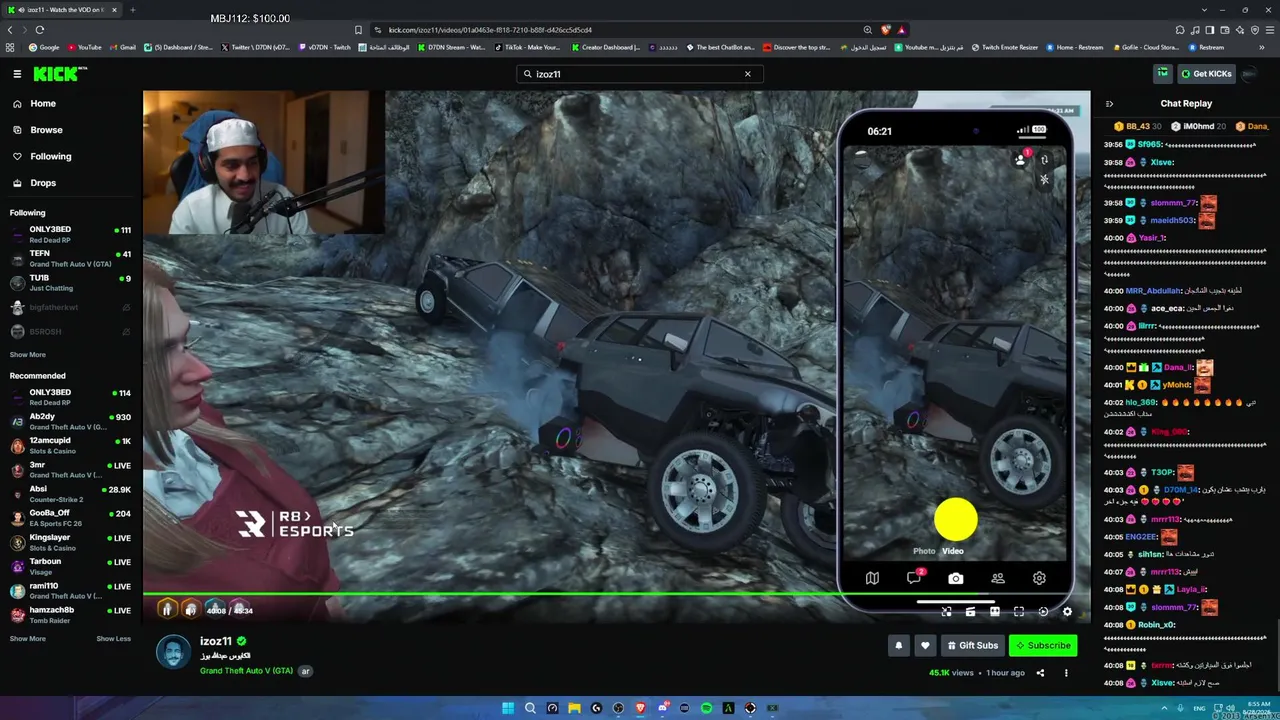Open File Explorer from the taskbar

tap(574, 708)
